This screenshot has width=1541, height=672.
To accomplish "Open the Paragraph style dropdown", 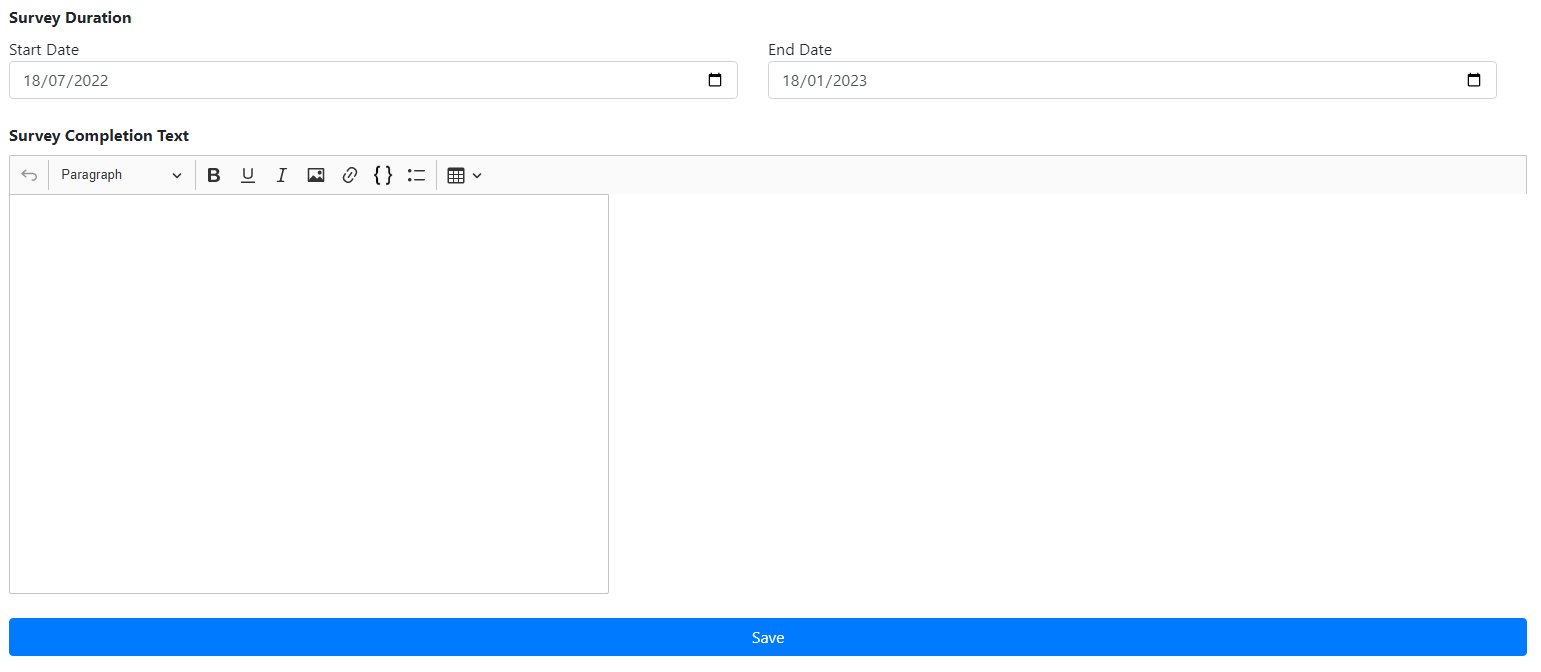I will pyautogui.click(x=121, y=175).
